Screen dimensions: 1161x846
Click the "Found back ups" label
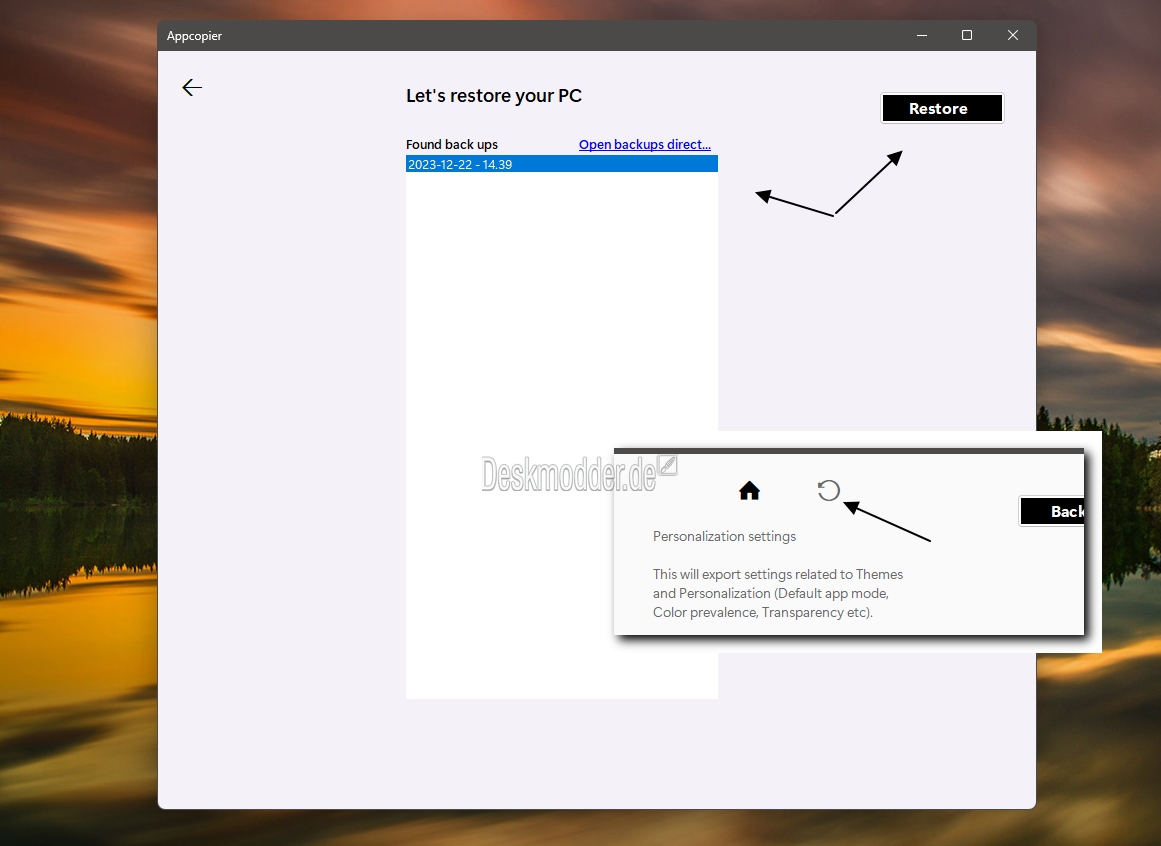click(x=452, y=144)
